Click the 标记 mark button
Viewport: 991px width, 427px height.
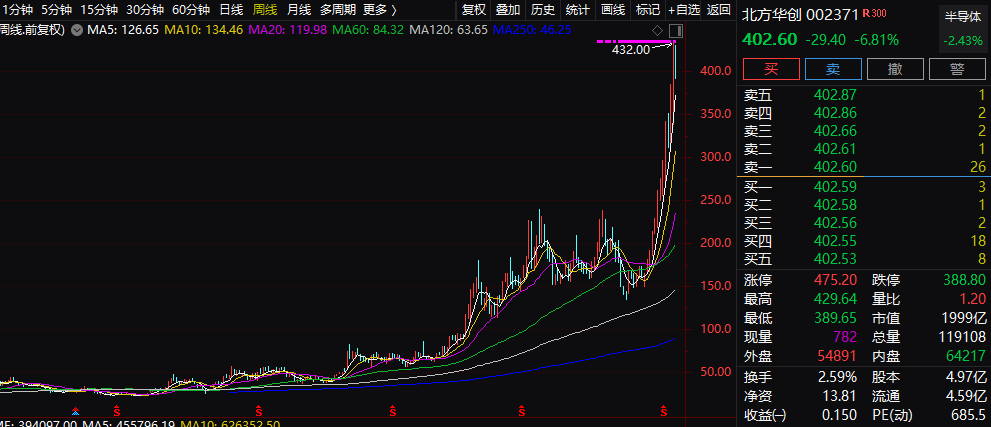[647, 10]
